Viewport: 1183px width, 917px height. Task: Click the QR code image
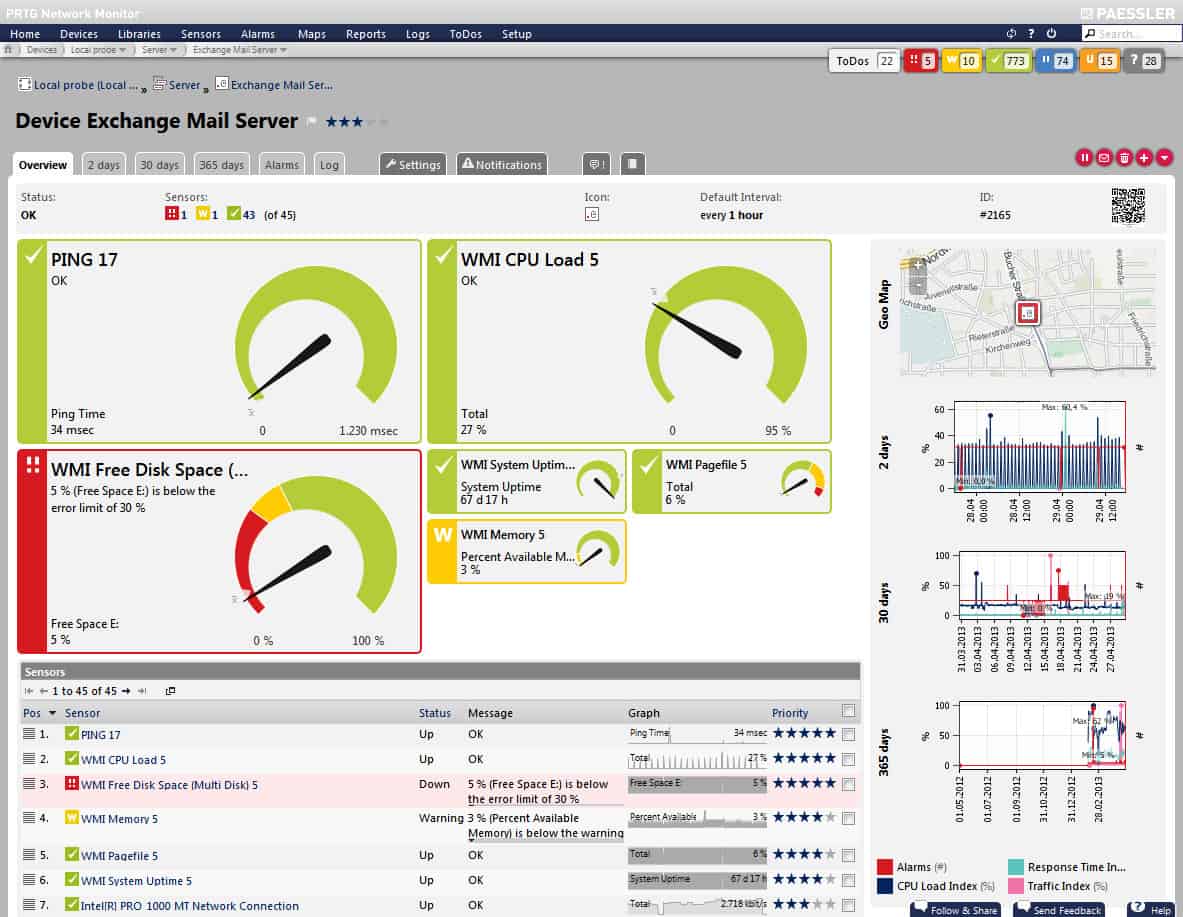tap(1128, 206)
